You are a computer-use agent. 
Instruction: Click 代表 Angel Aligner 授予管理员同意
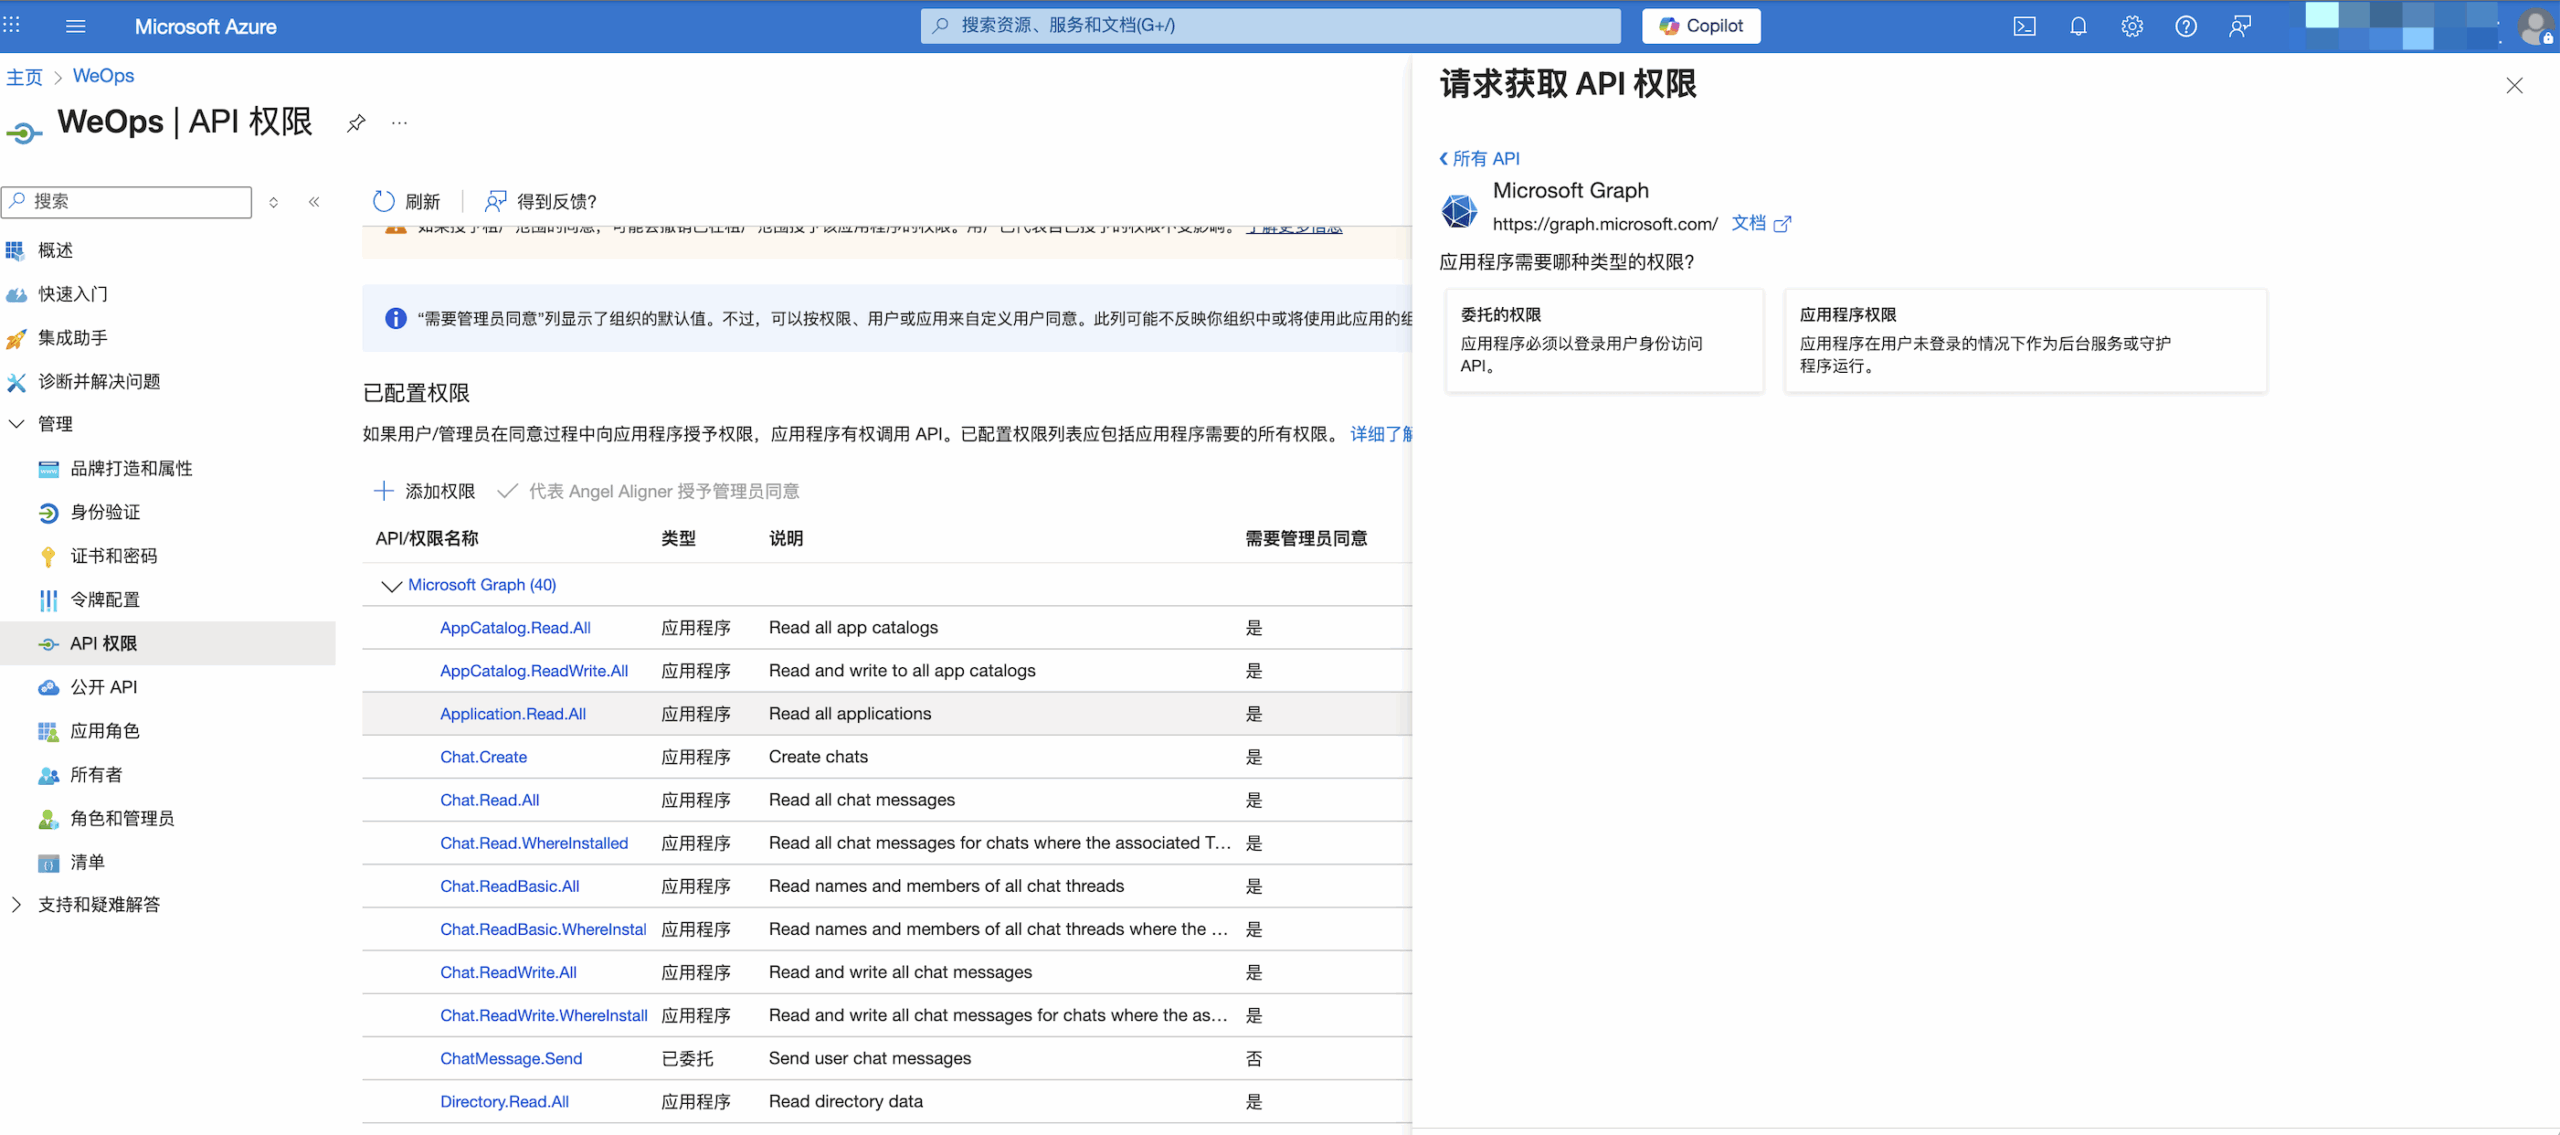click(x=664, y=491)
